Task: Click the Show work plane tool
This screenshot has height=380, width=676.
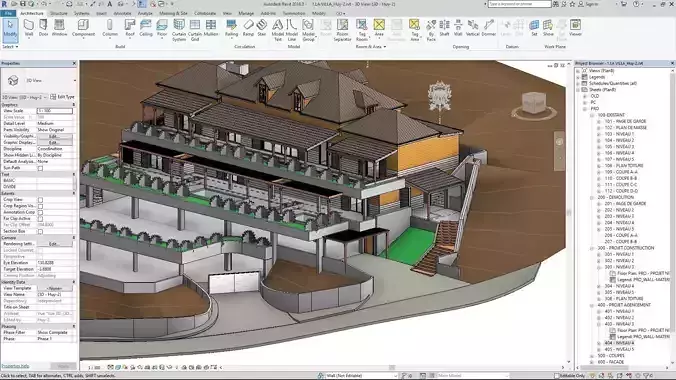Action: (x=548, y=28)
